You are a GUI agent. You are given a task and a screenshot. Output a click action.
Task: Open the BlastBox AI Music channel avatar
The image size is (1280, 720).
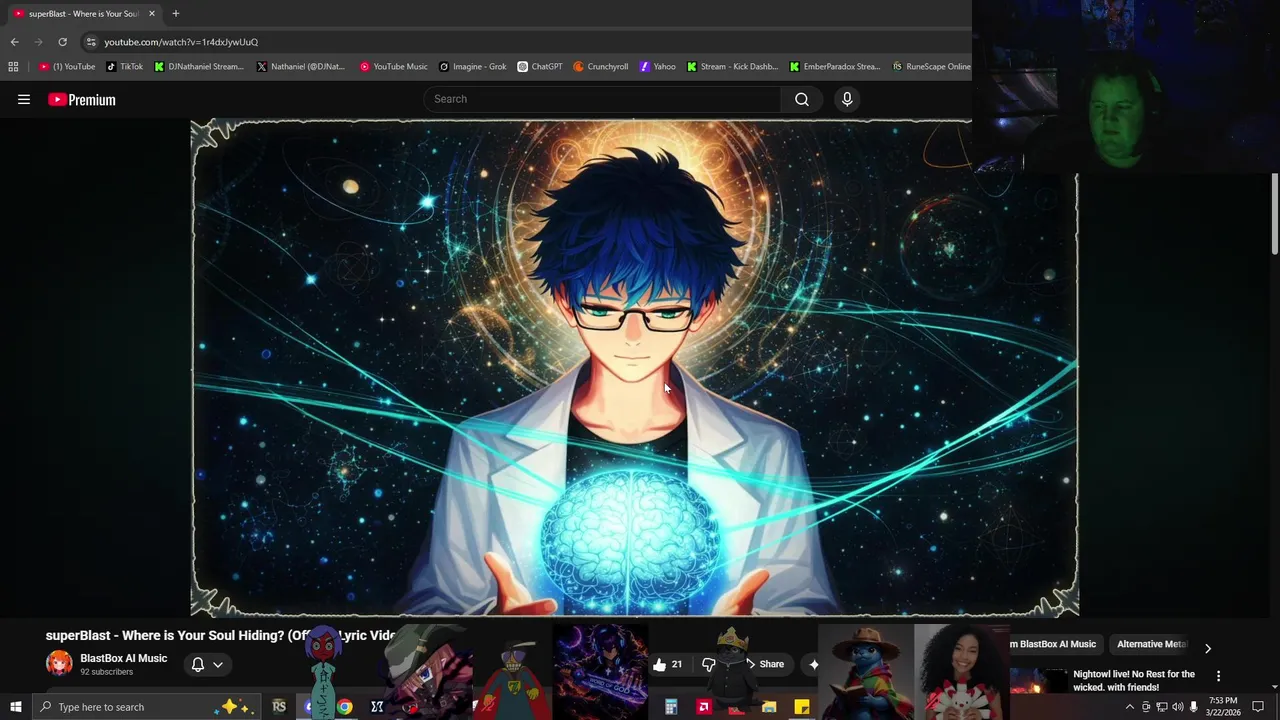pos(59,664)
